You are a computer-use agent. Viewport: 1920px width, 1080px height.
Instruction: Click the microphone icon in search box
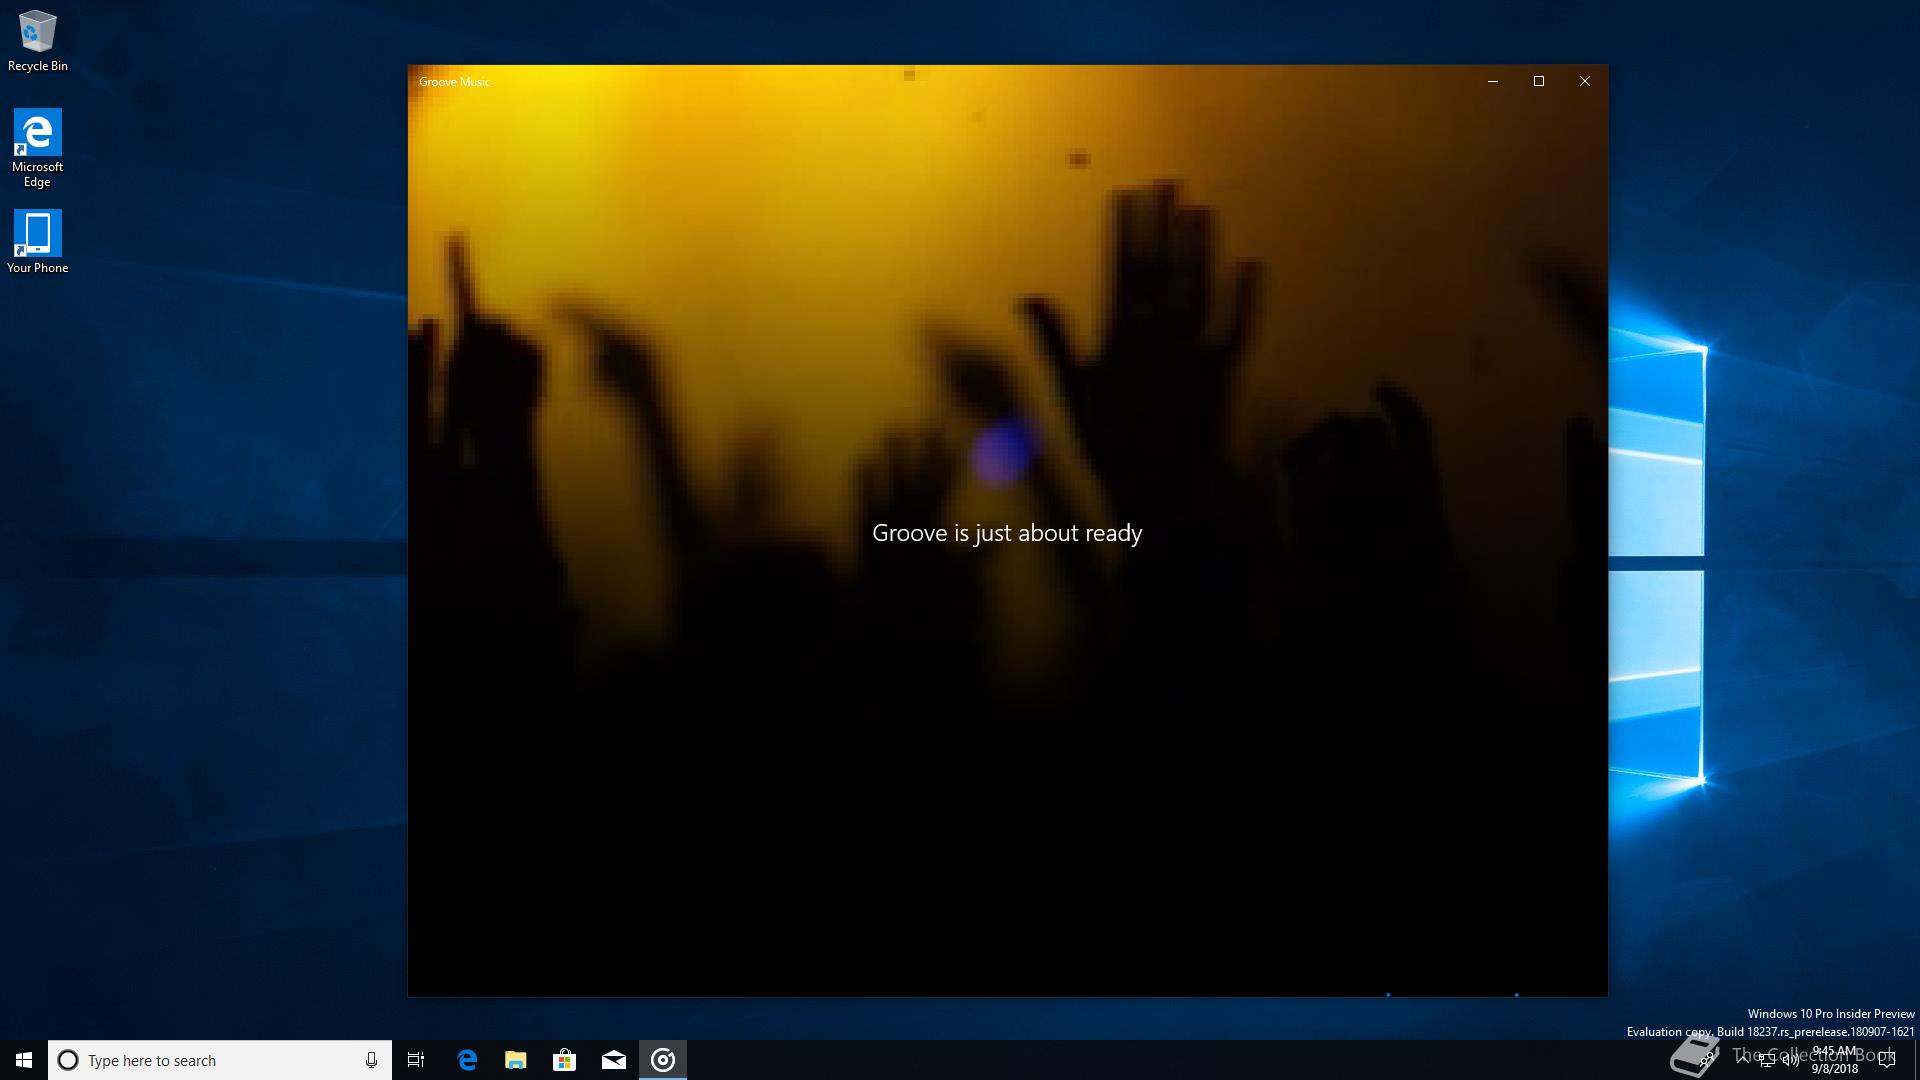pyautogui.click(x=371, y=1060)
